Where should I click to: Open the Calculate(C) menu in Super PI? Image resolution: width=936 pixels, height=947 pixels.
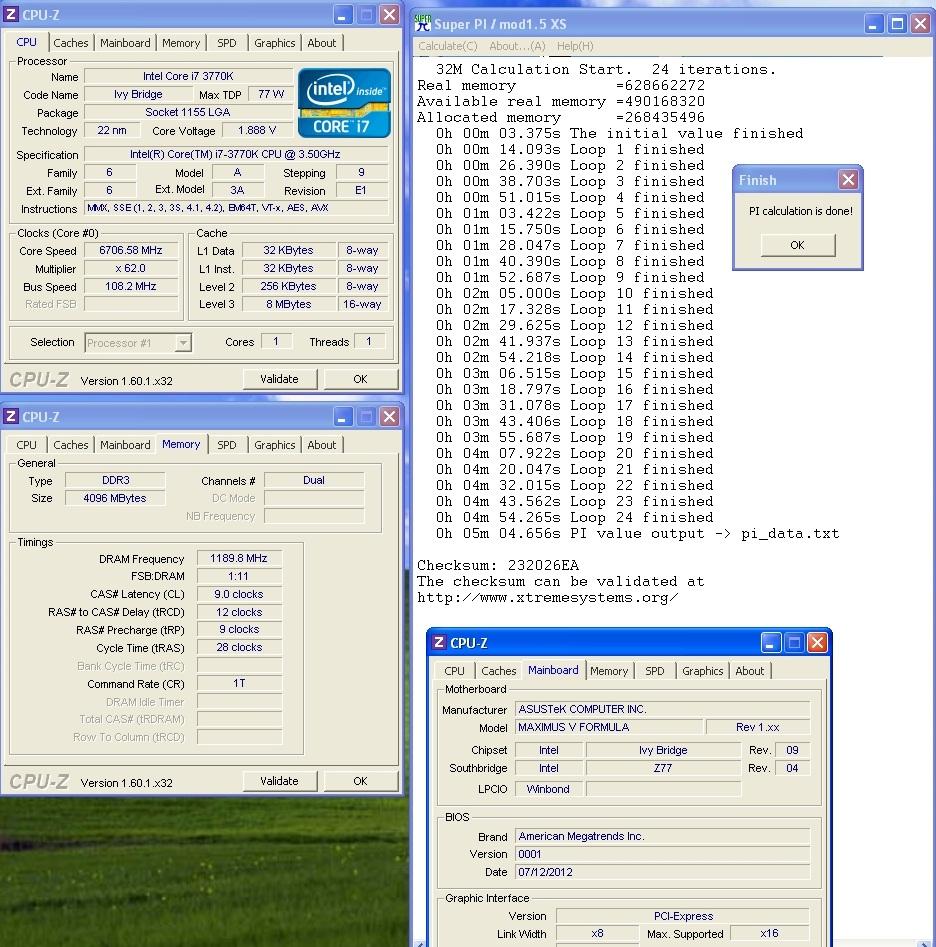[x=447, y=46]
